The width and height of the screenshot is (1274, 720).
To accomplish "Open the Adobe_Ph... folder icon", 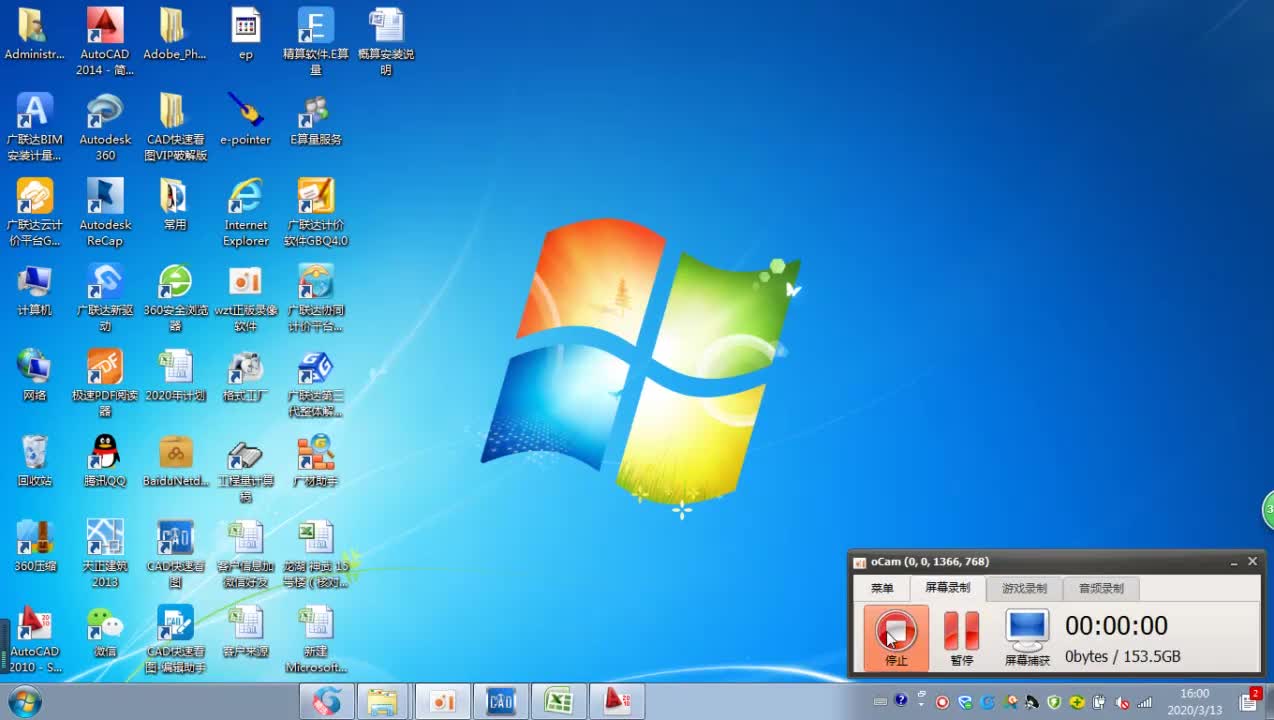I will click(x=175, y=35).
